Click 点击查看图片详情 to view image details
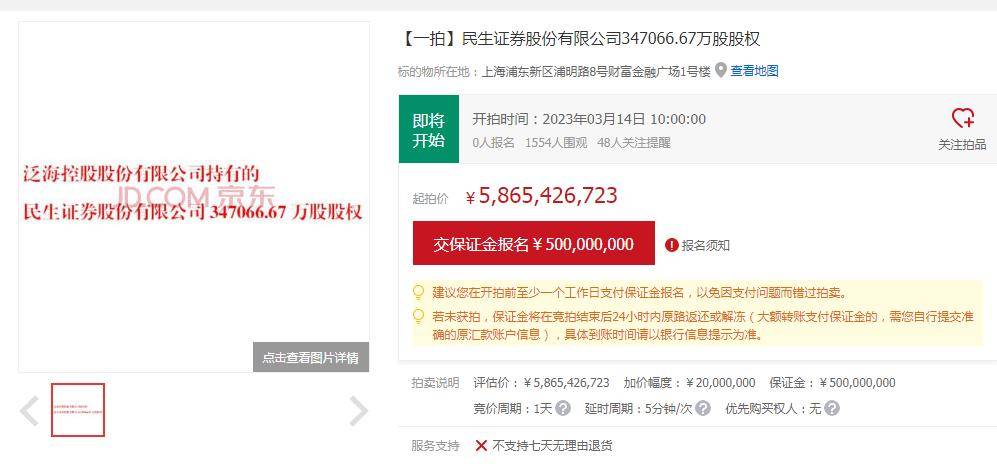This screenshot has height=467, width=997. [311, 358]
